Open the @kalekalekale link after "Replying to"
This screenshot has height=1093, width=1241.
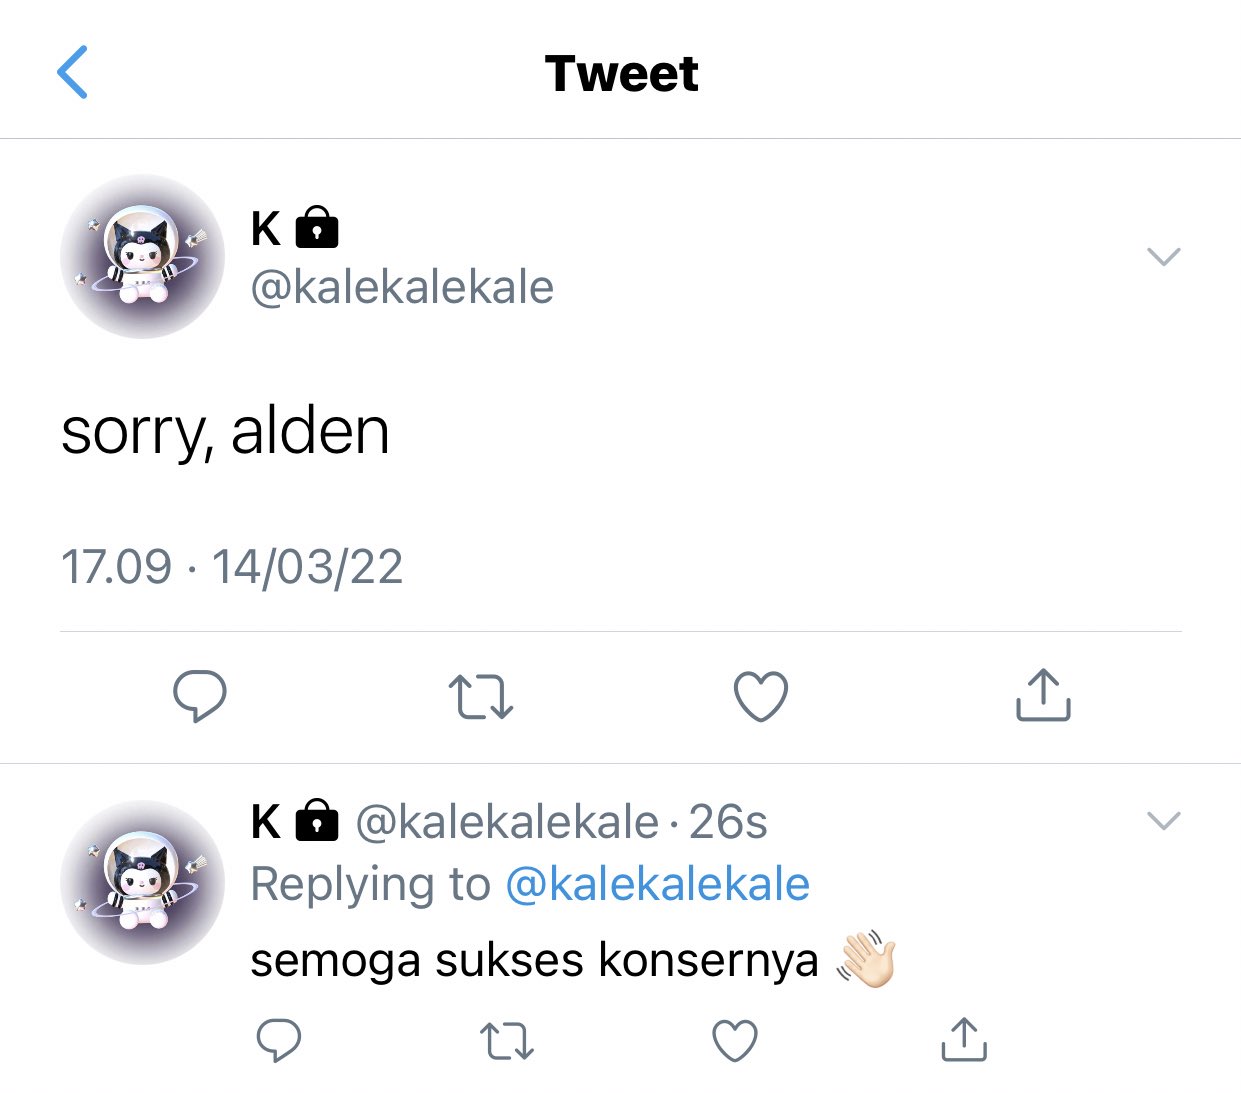point(657,884)
